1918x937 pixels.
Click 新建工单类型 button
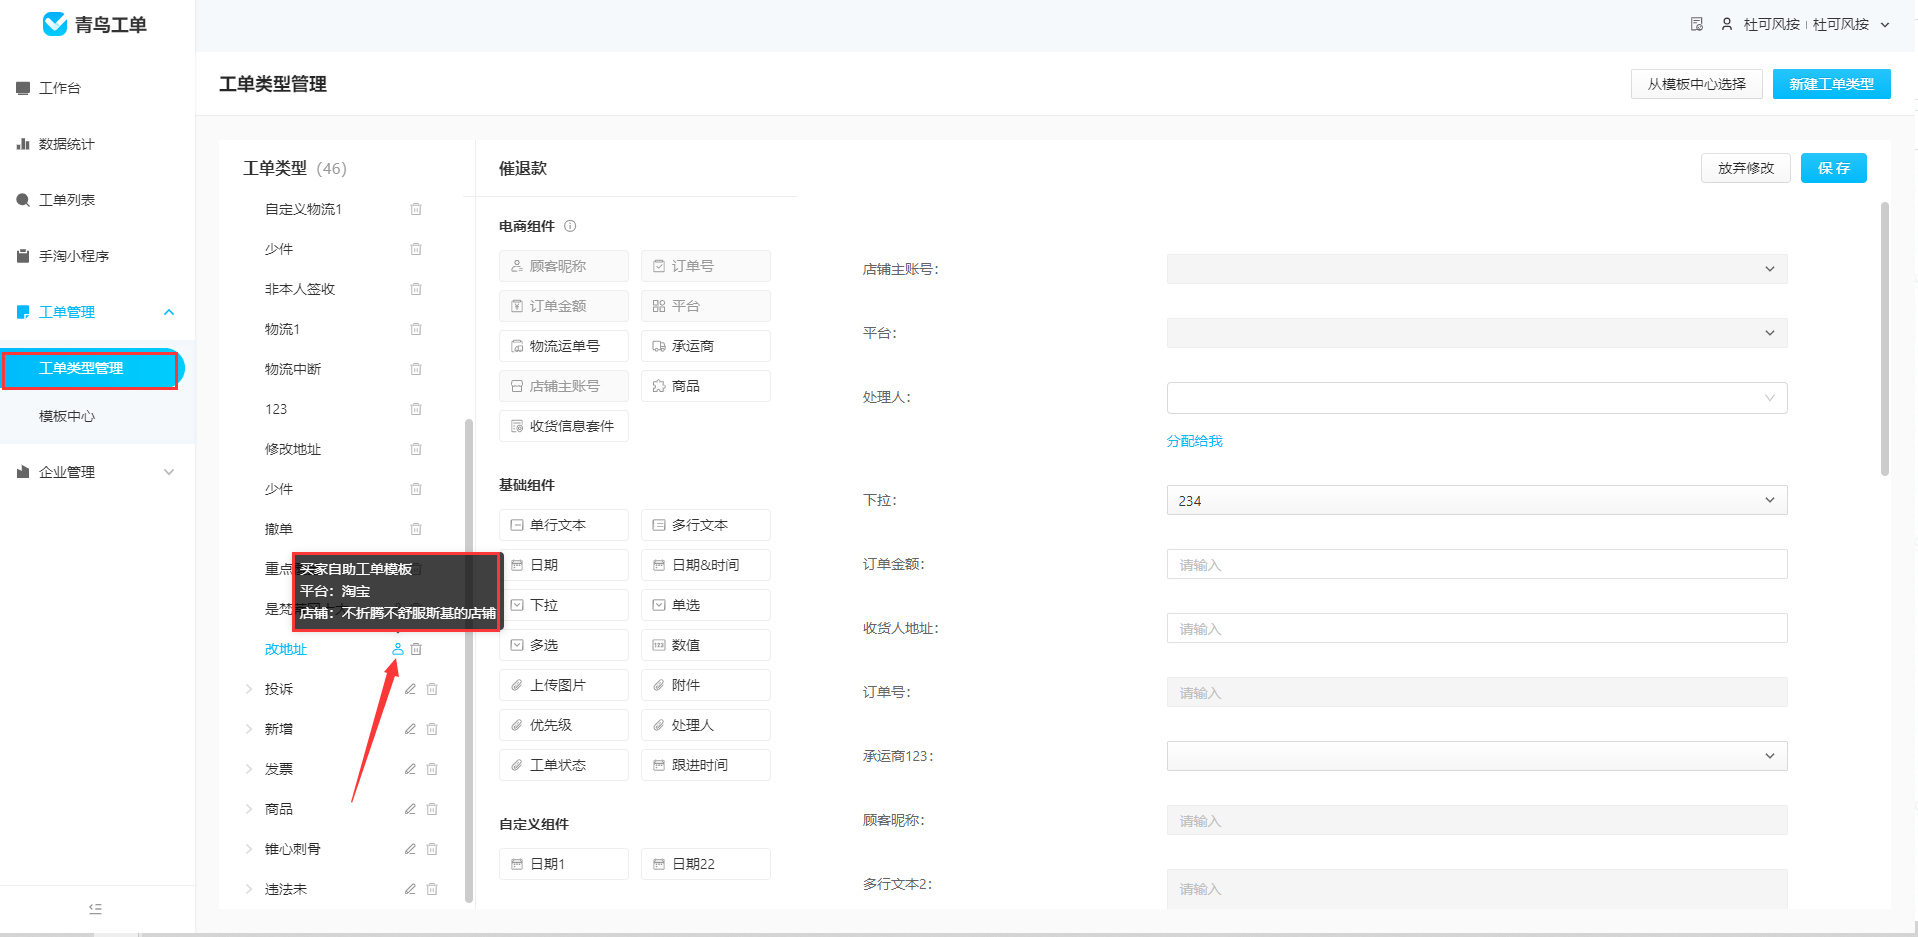click(1831, 84)
